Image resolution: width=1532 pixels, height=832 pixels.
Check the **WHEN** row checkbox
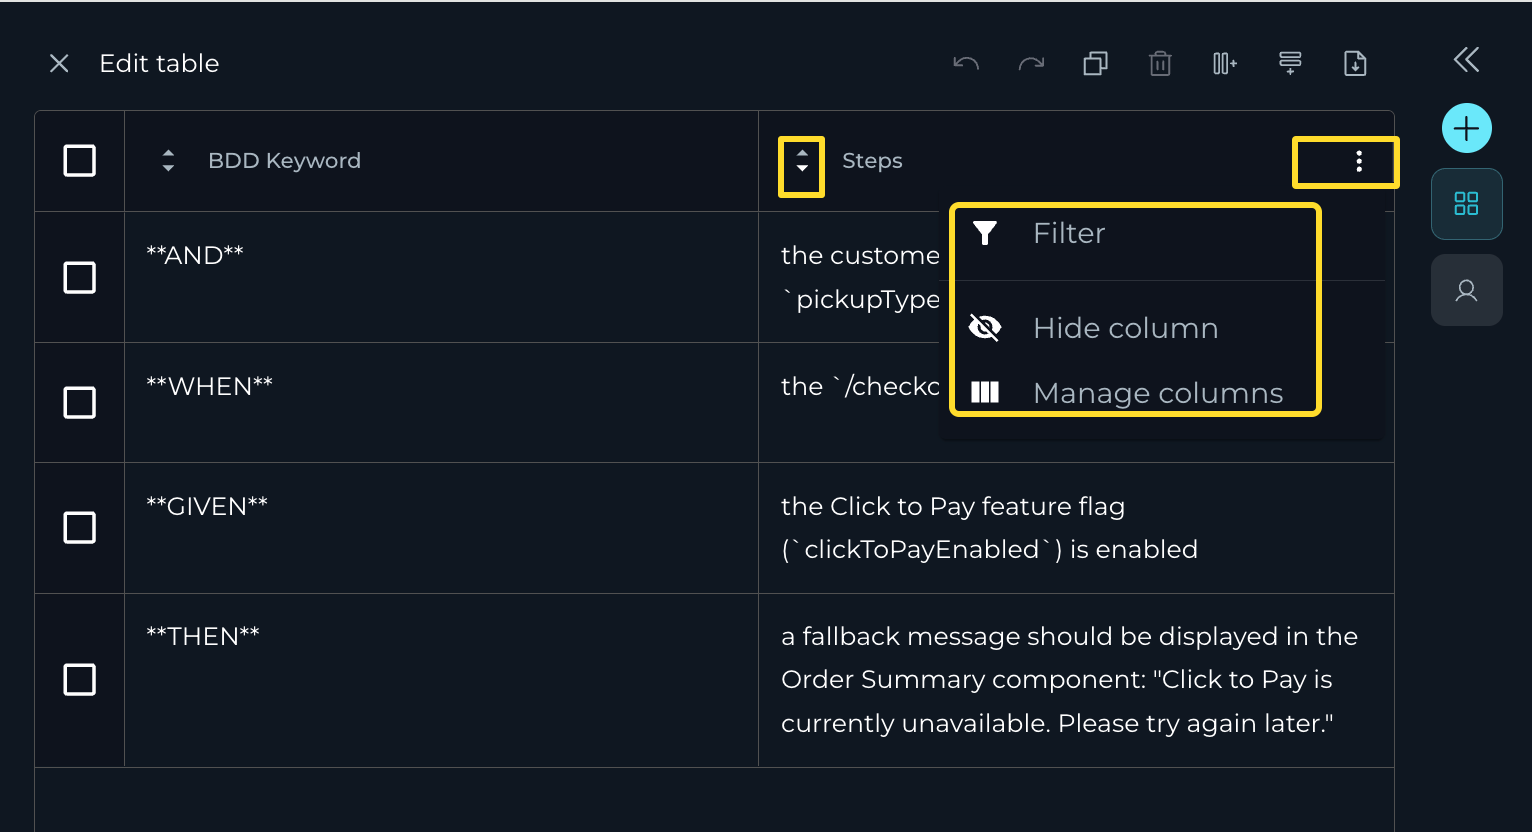click(x=80, y=402)
